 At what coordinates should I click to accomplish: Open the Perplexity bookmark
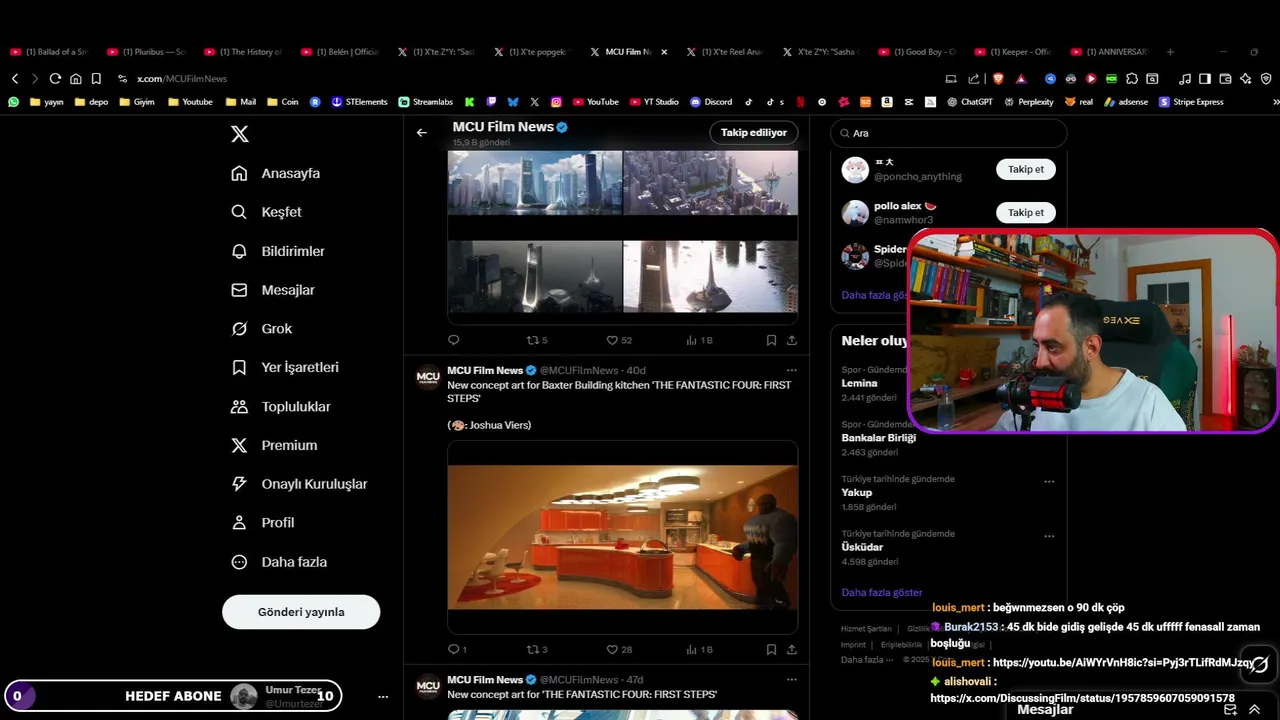click(1029, 102)
